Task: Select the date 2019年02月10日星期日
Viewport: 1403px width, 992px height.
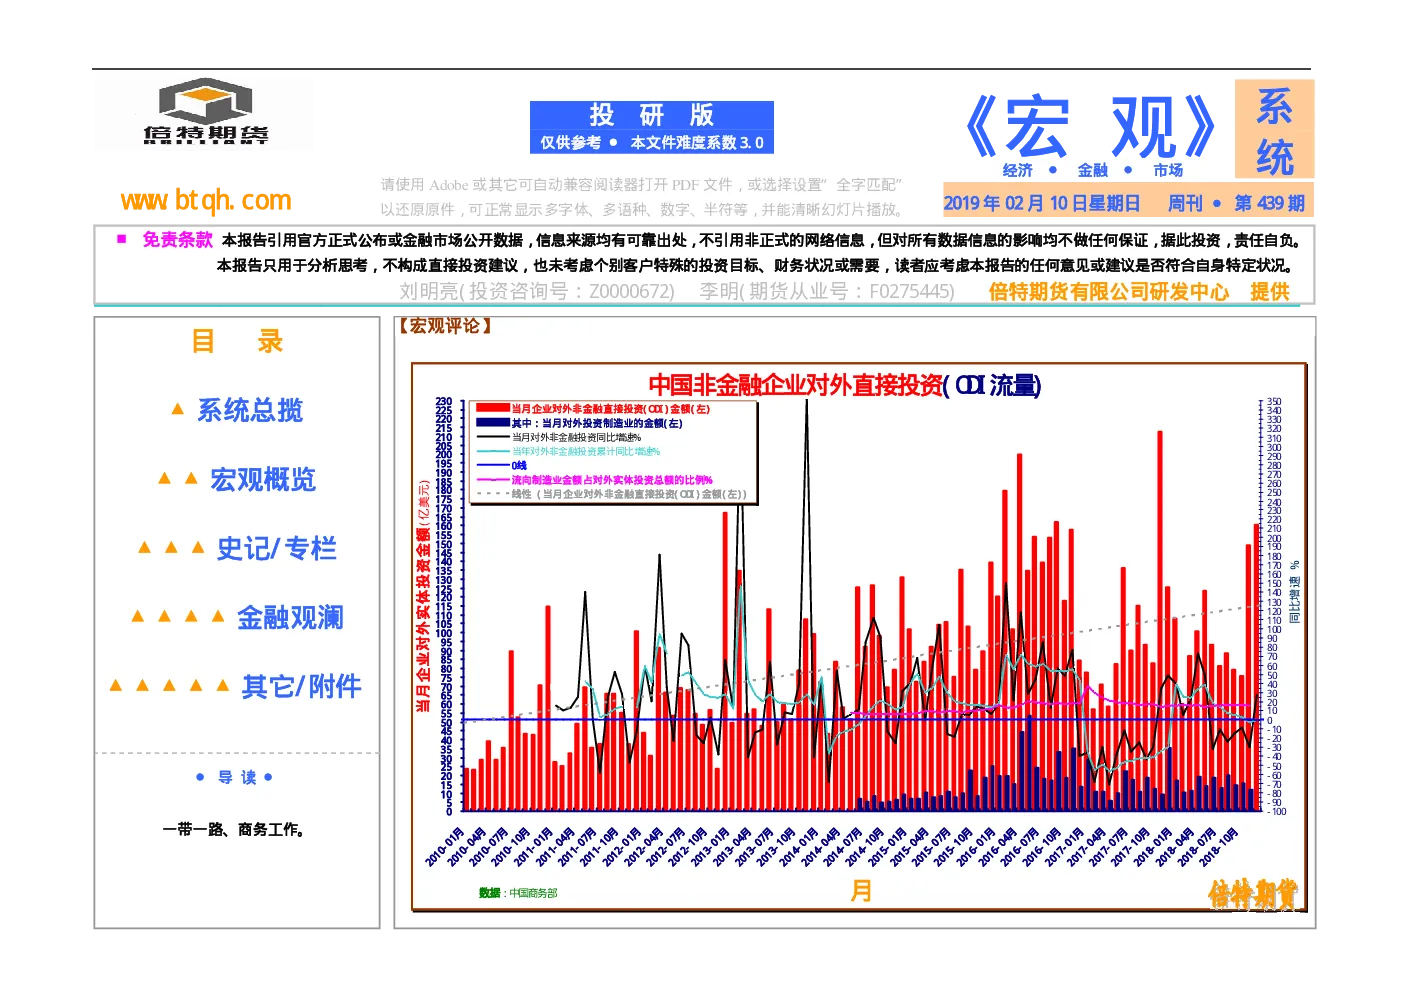Action: point(1041,203)
